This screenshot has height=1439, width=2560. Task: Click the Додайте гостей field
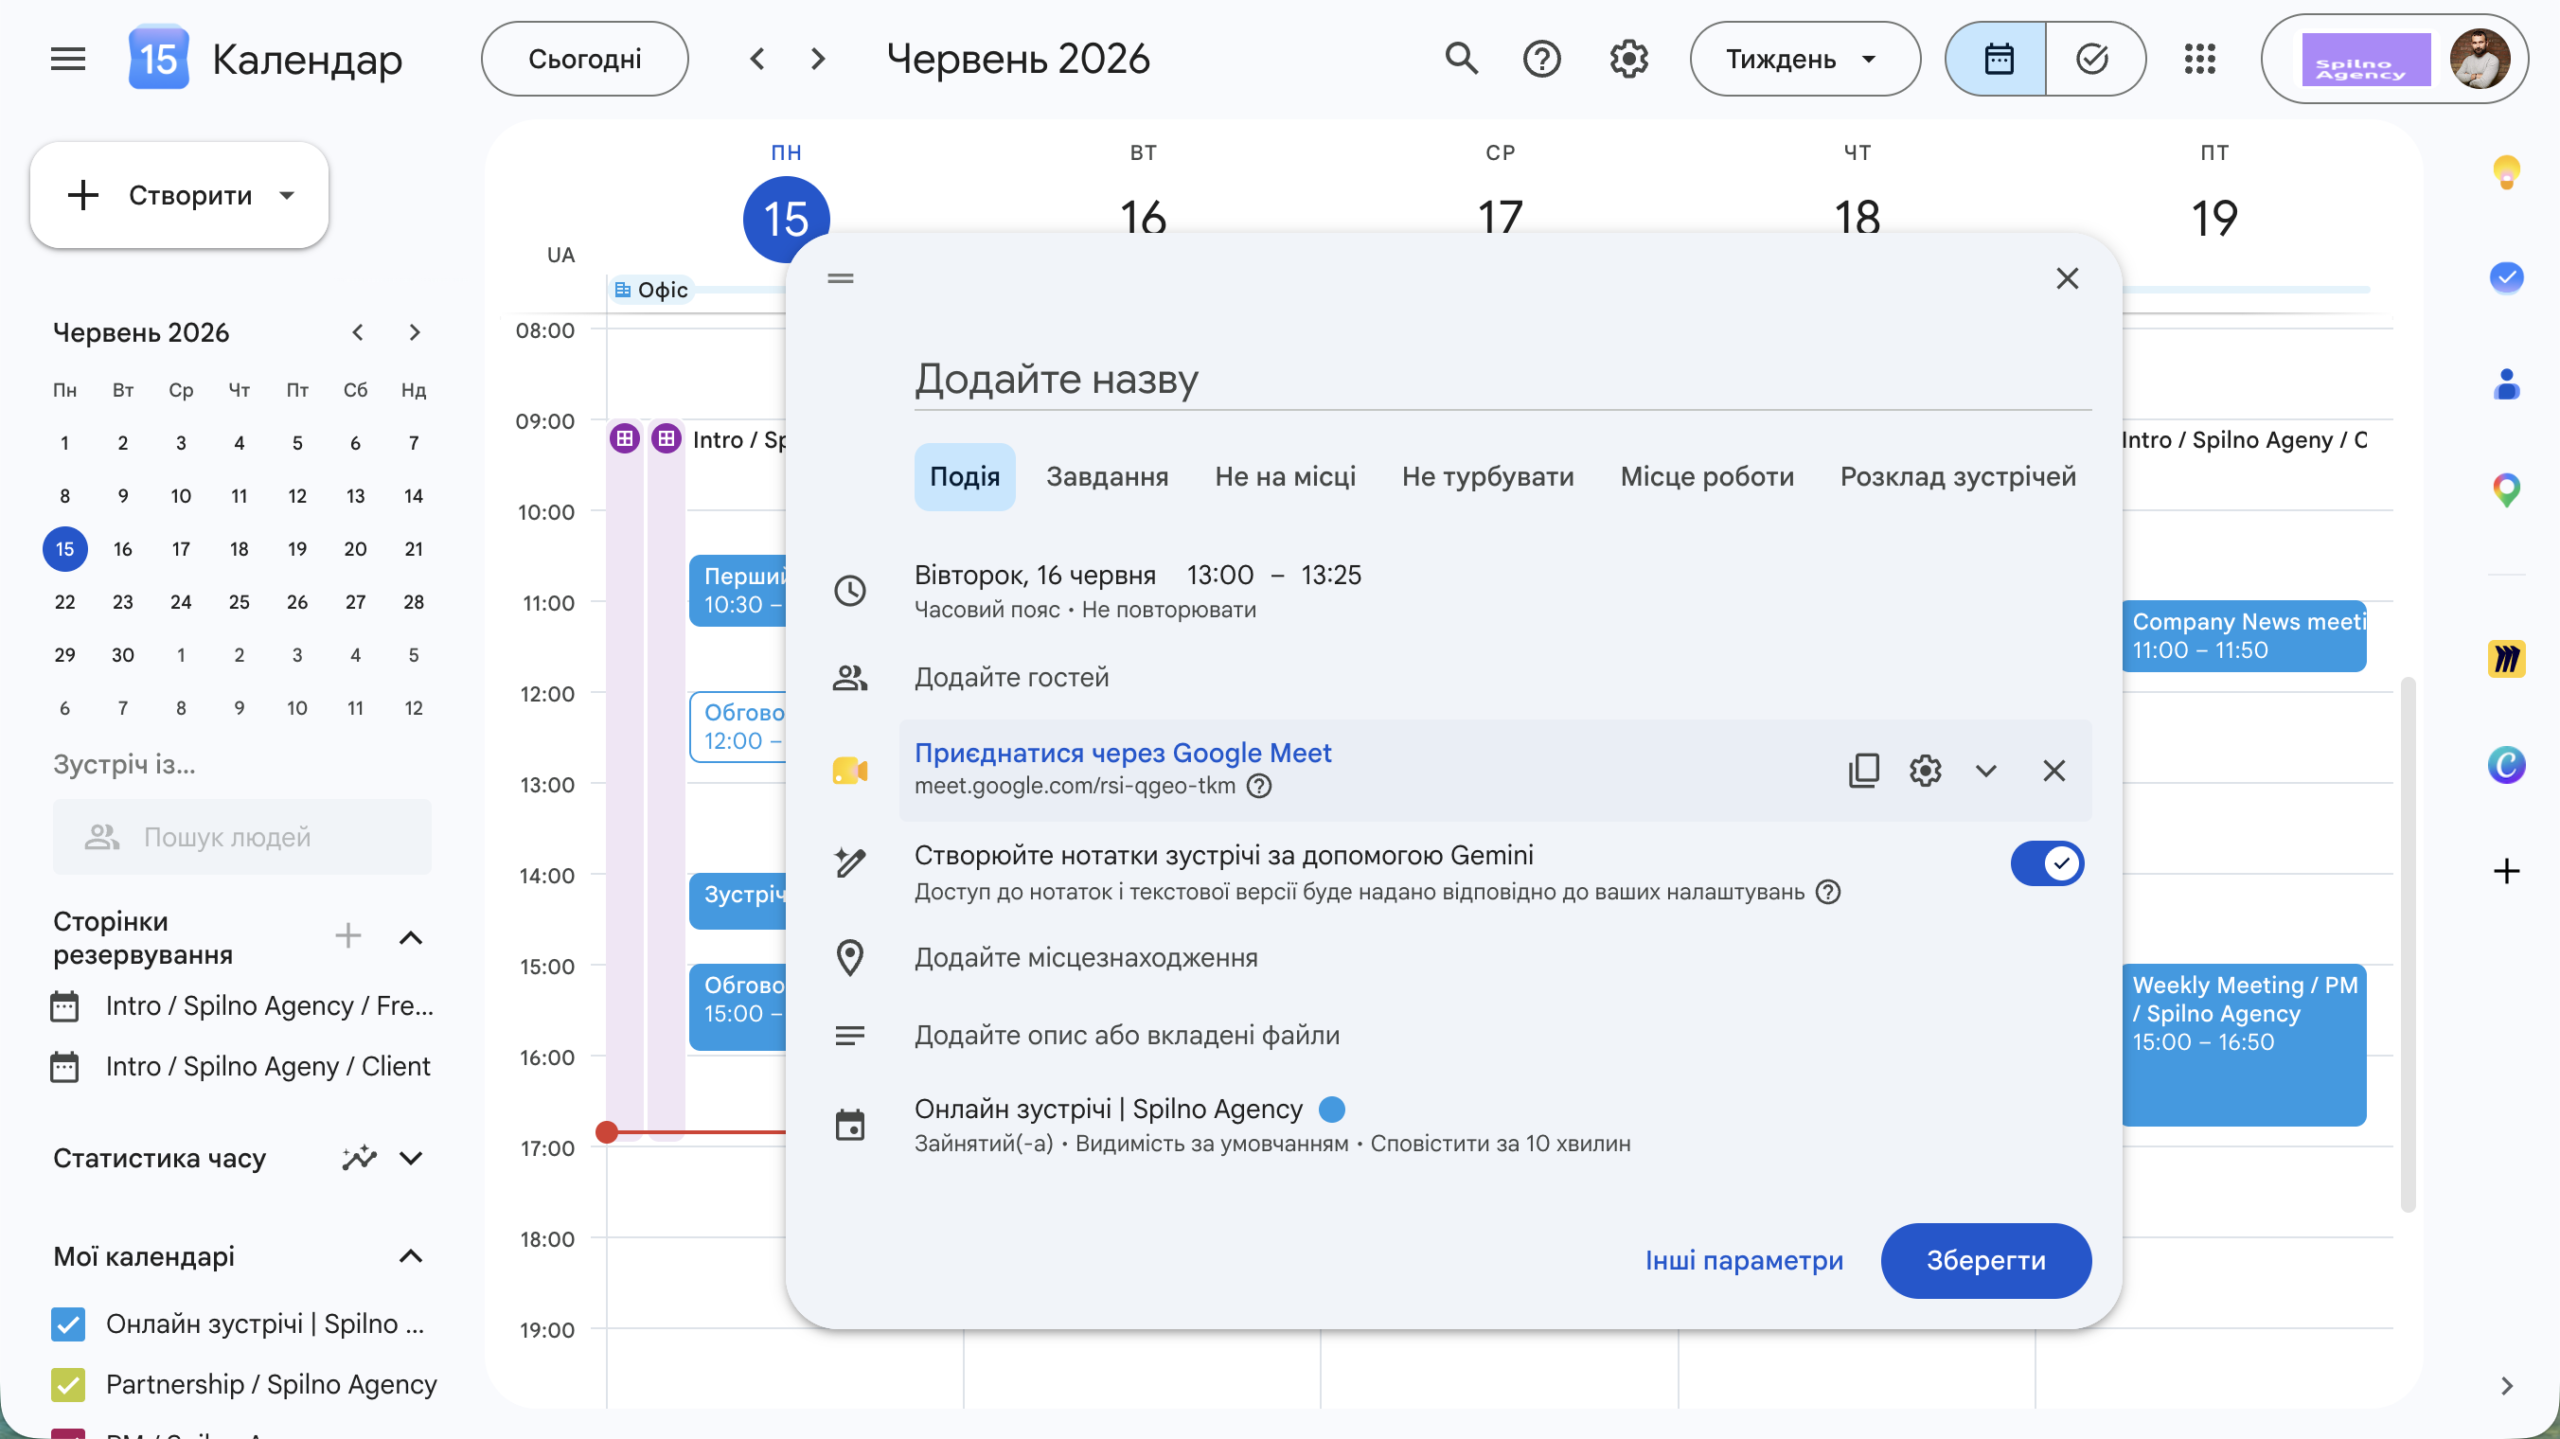pyautogui.click(x=1011, y=678)
